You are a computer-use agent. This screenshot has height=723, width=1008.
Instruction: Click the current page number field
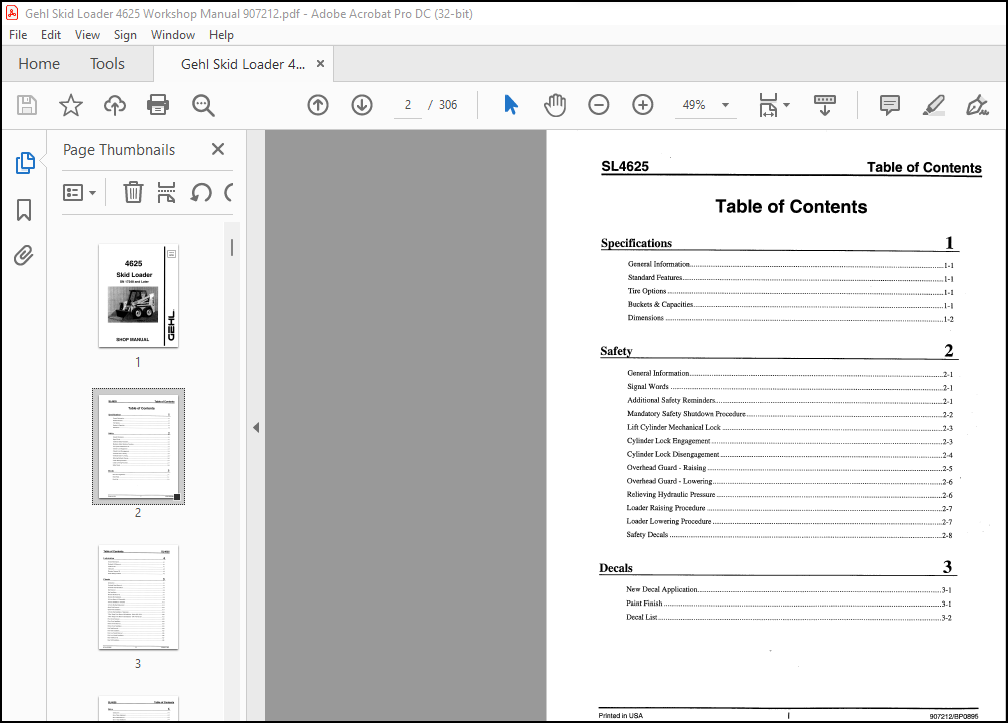coord(408,105)
